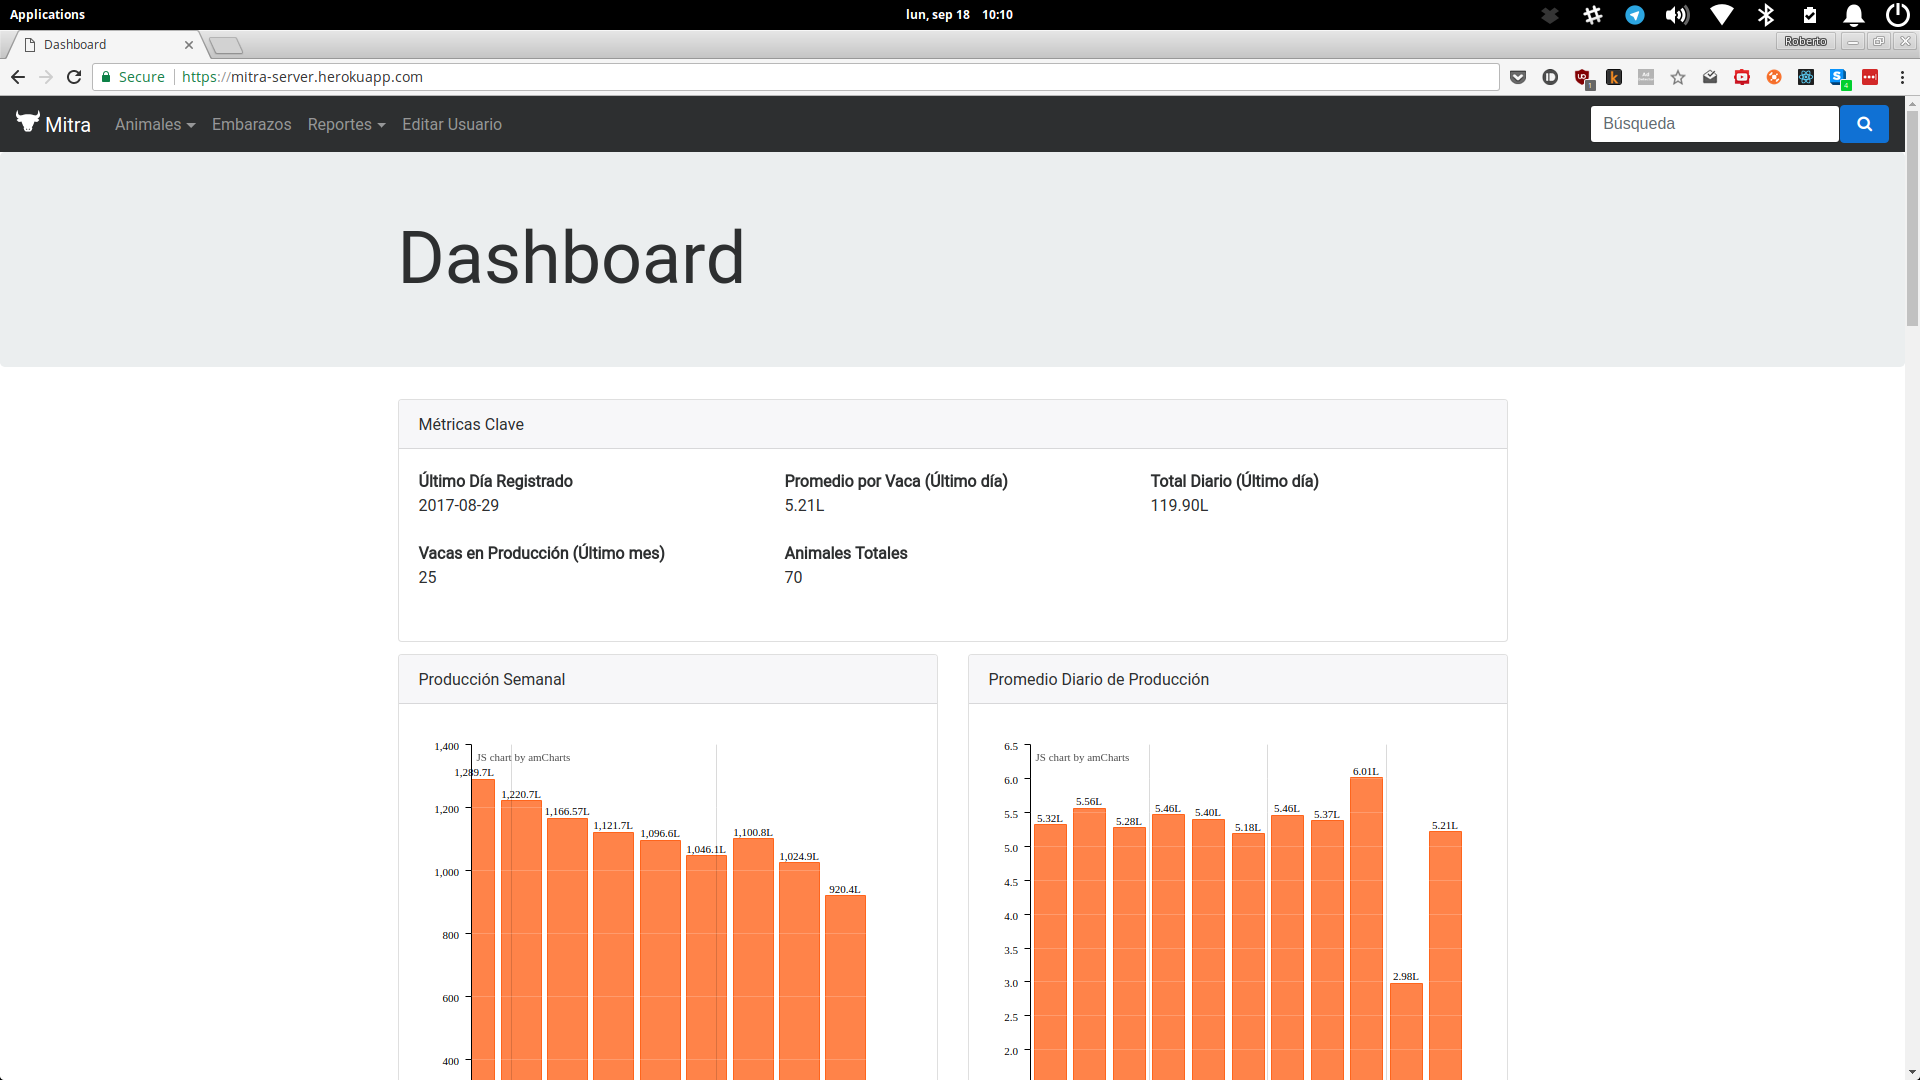
Task: Open the Applications menu in top panel
Action: pos(47,14)
